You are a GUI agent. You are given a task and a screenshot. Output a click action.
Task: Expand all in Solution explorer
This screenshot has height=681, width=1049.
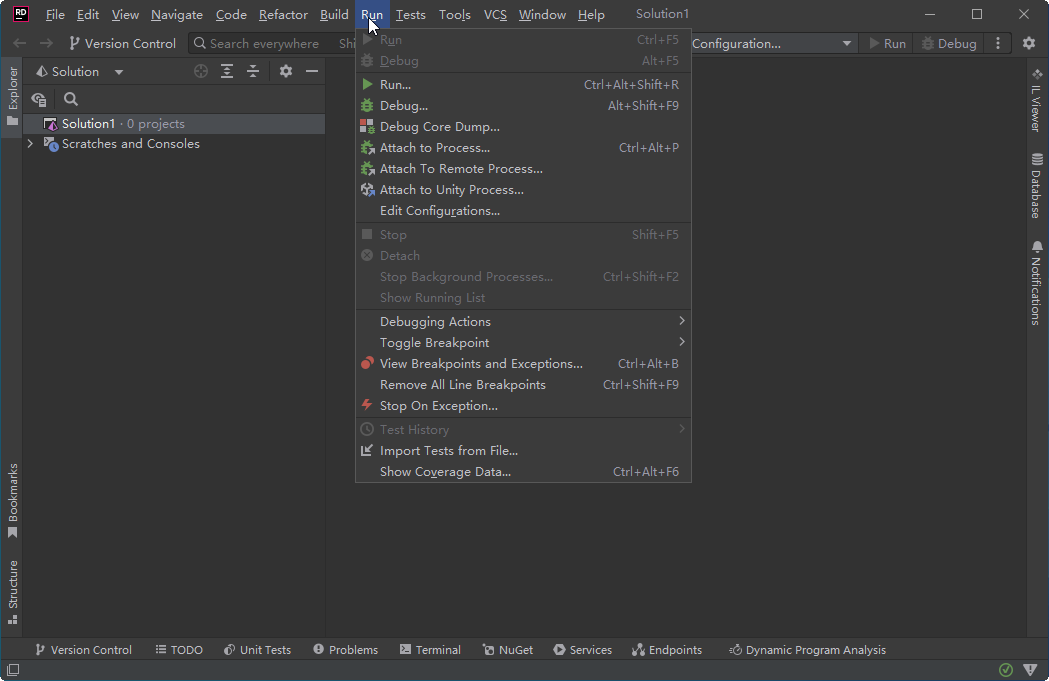[x=227, y=72]
